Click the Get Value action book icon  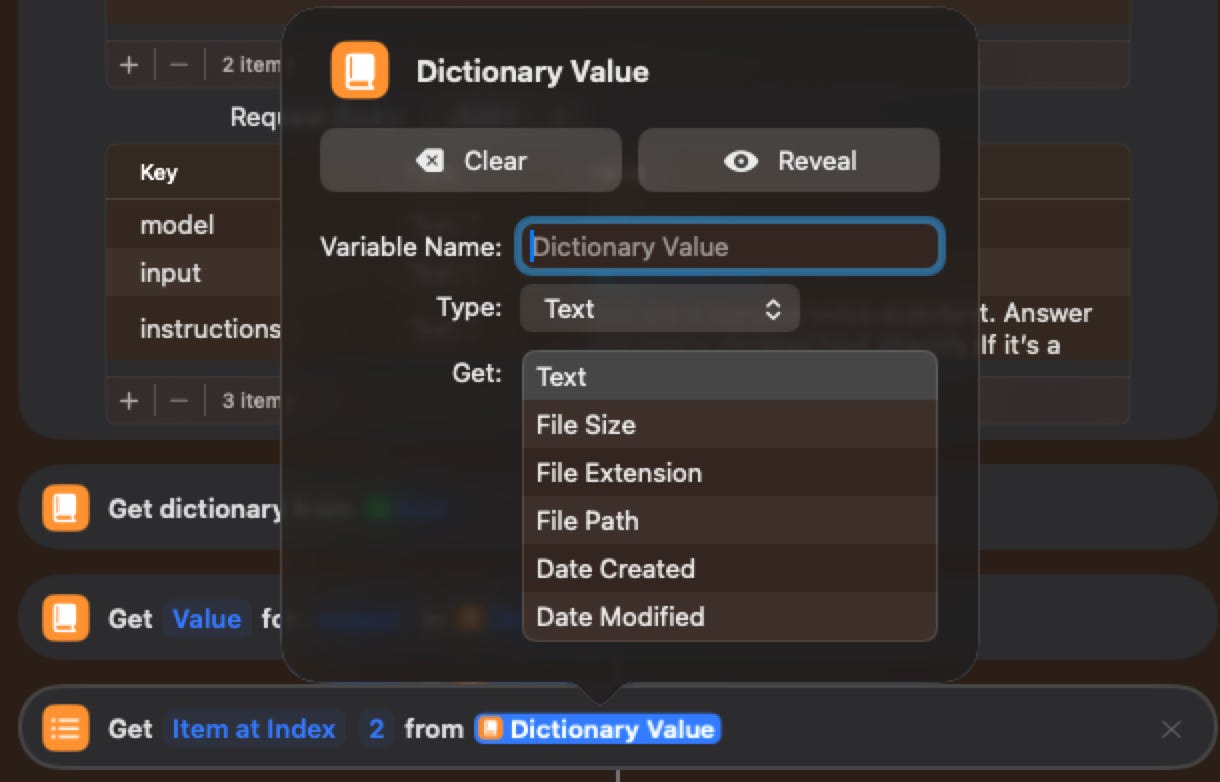click(x=66, y=618)
